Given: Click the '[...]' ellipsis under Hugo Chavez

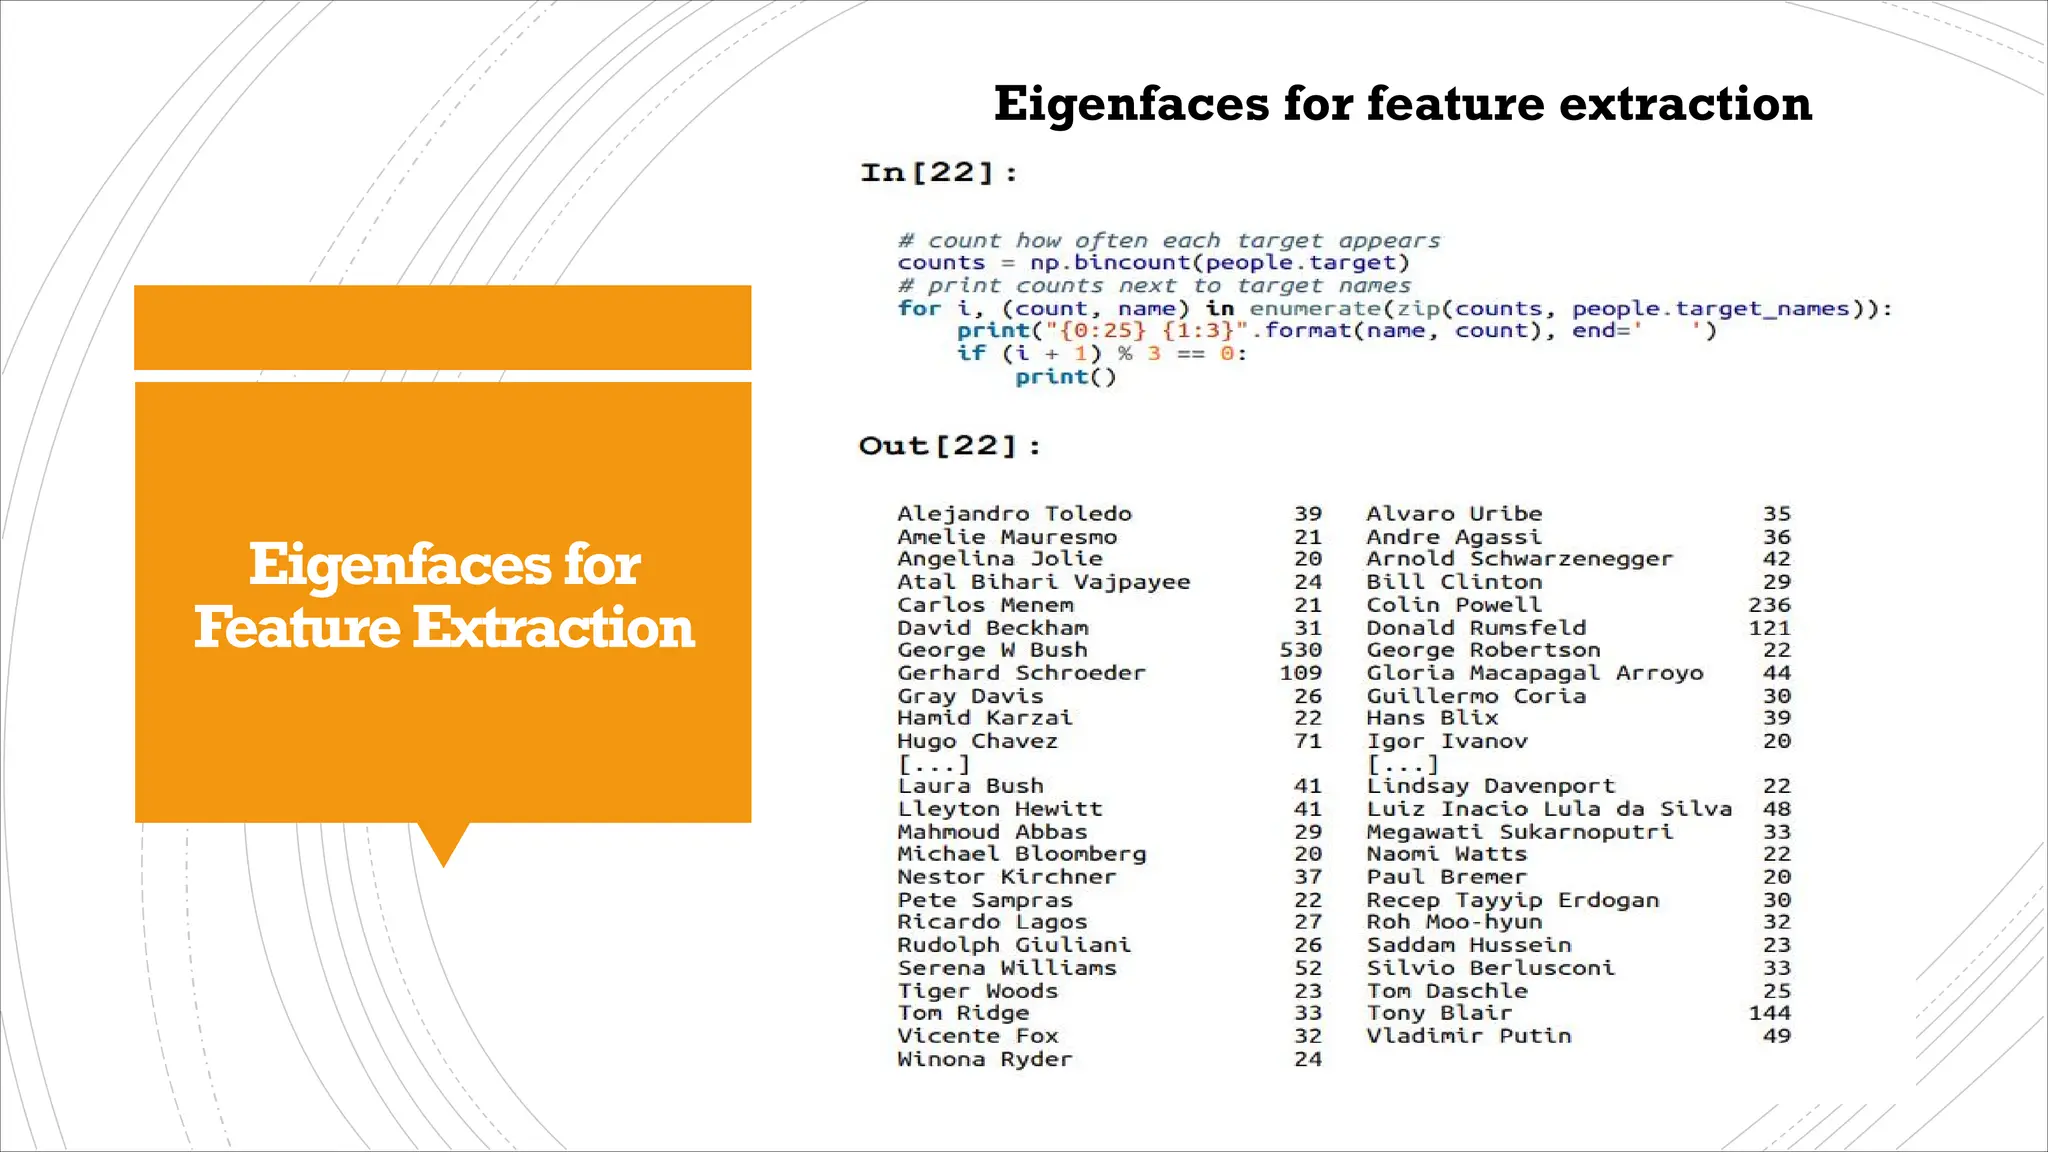Looking at the screenshot, I should pyautogui.click(x=934, y=764).
